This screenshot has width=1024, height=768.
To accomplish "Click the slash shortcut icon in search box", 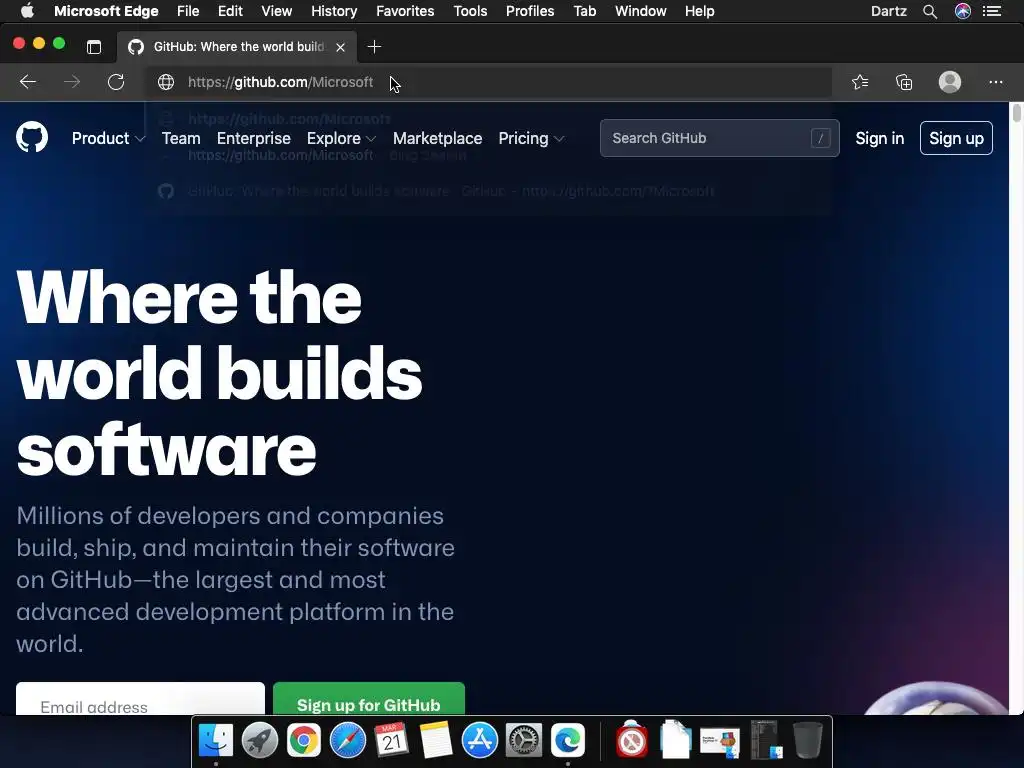I will tap(820, 138).
